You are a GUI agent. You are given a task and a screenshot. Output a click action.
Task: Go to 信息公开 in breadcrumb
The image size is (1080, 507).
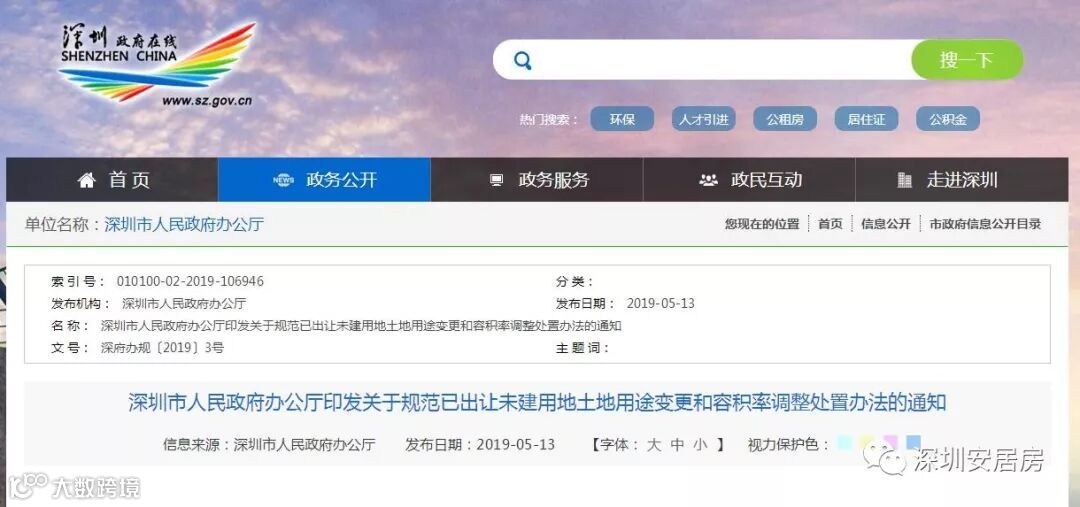[x=886, y=224]
